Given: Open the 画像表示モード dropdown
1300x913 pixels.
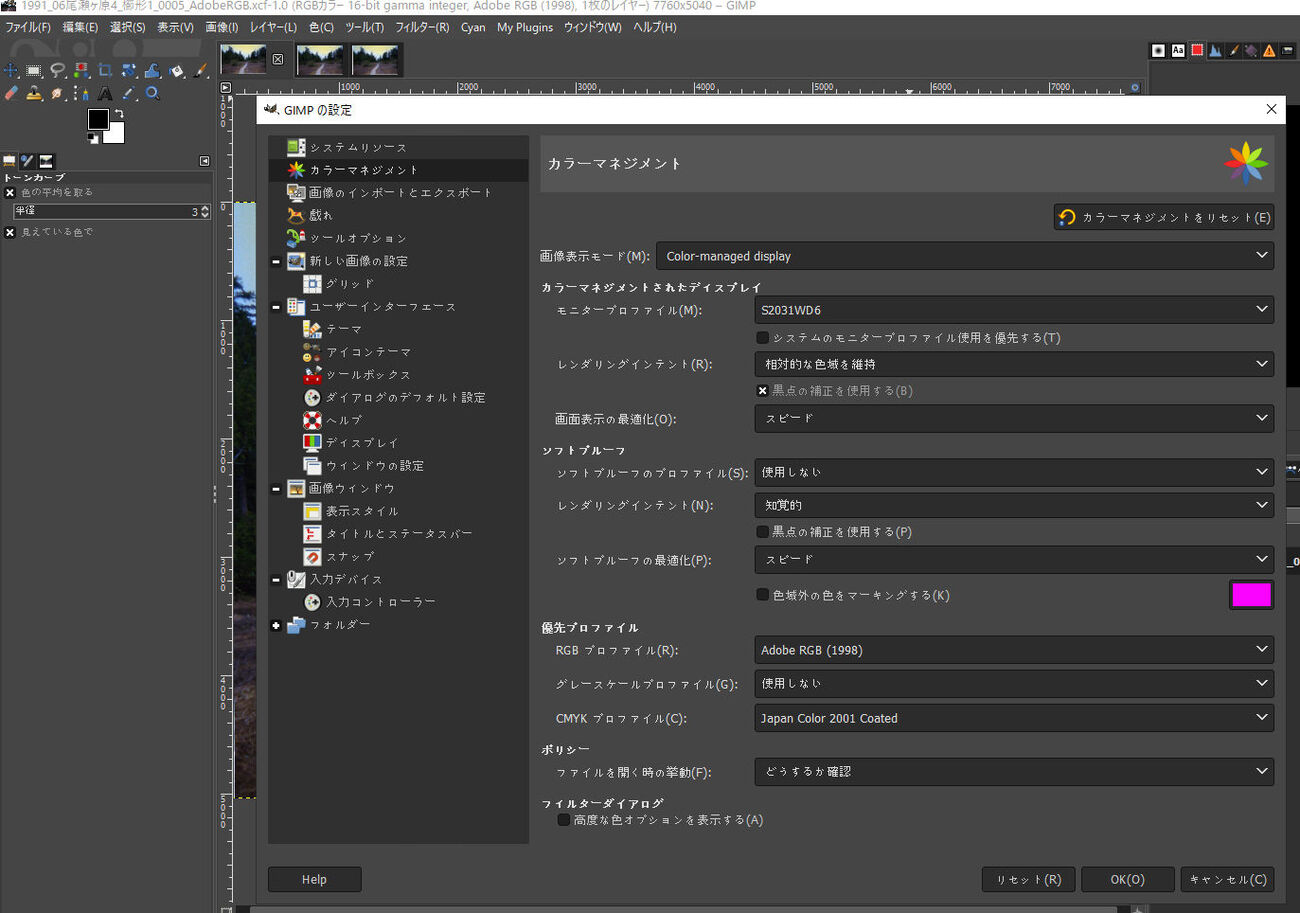Looking at the screenshot, I should click(964, 256).
